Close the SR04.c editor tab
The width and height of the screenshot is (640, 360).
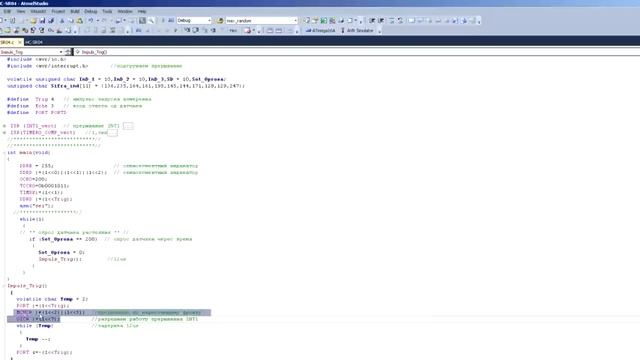click(20, 42)
